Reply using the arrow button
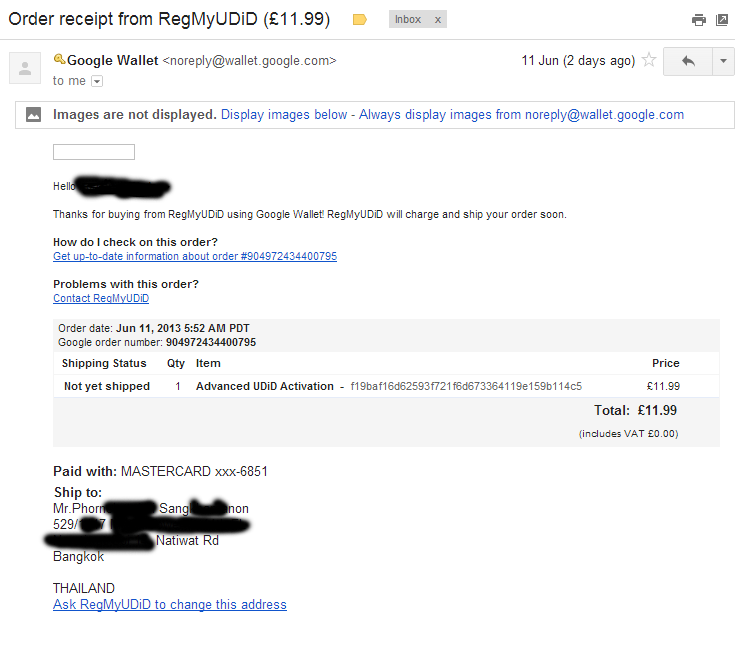This screenshot has height=653, width=747. (688, 61)
